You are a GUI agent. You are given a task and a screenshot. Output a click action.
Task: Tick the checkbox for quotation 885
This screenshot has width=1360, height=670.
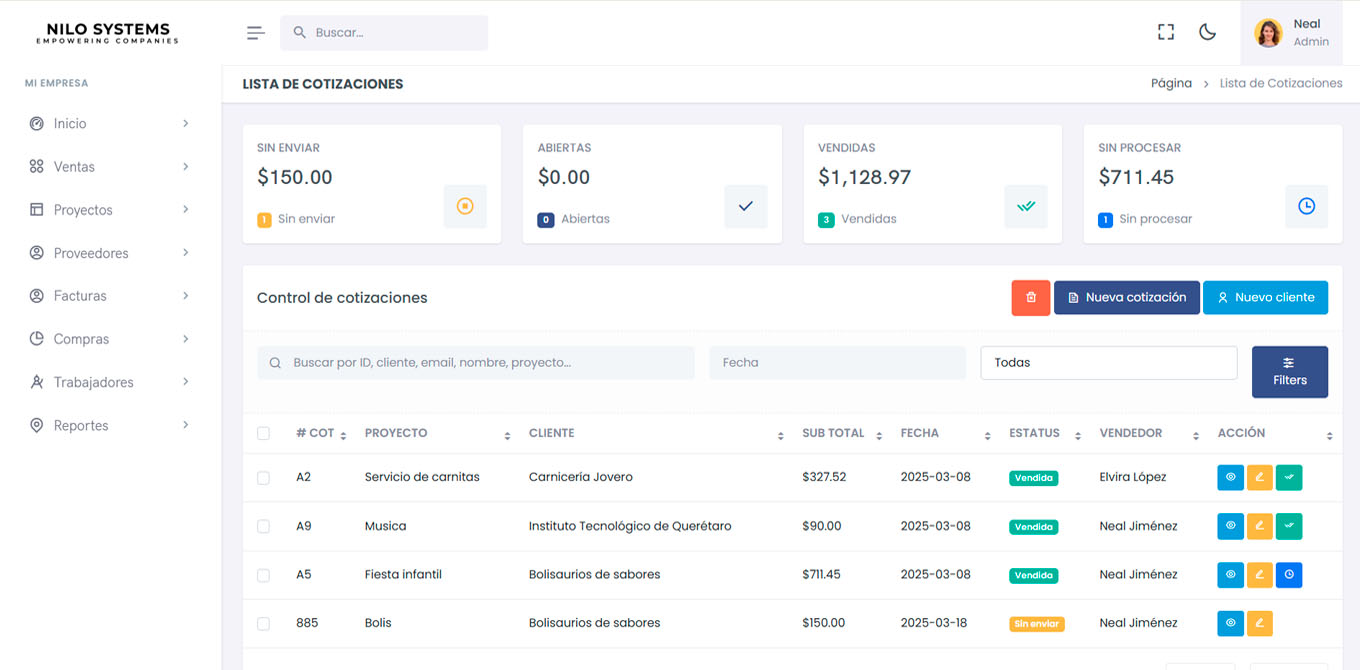point(263,623)
